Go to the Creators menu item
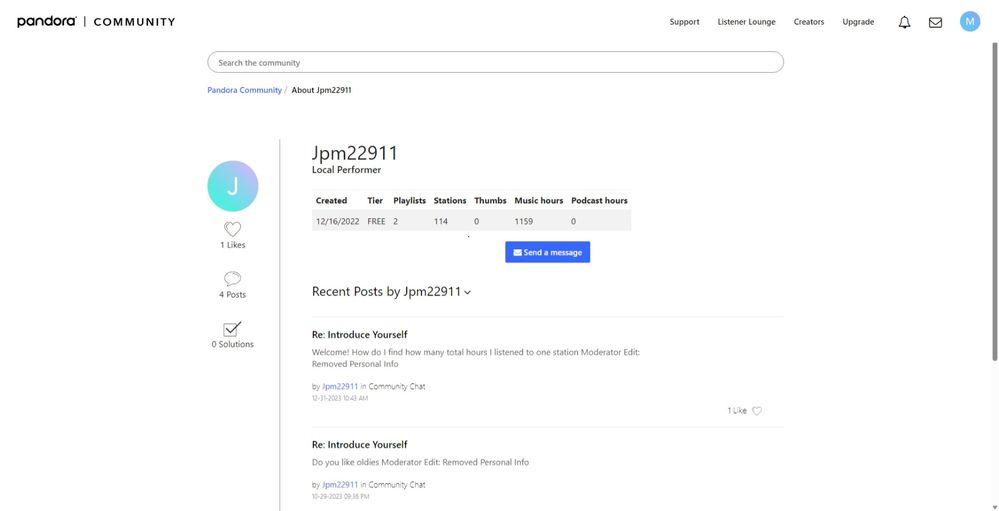This screenshot has height=511, width=999. (x=808, y=22)
